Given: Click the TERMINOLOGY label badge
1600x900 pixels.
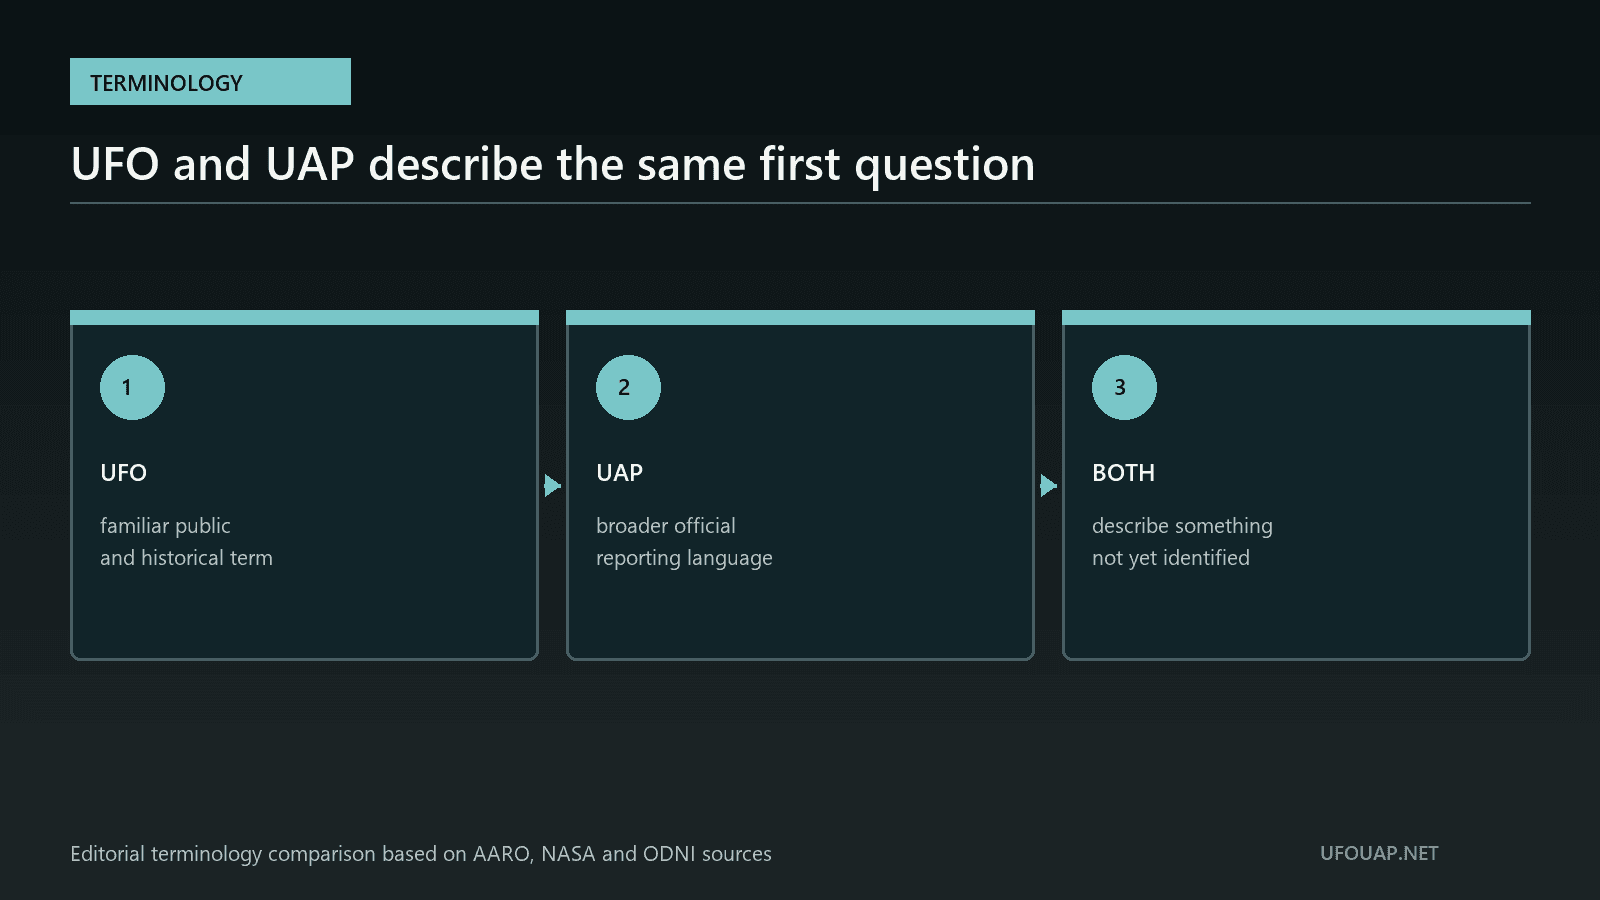Looking at the screenshot, I should tap(210, 81).
